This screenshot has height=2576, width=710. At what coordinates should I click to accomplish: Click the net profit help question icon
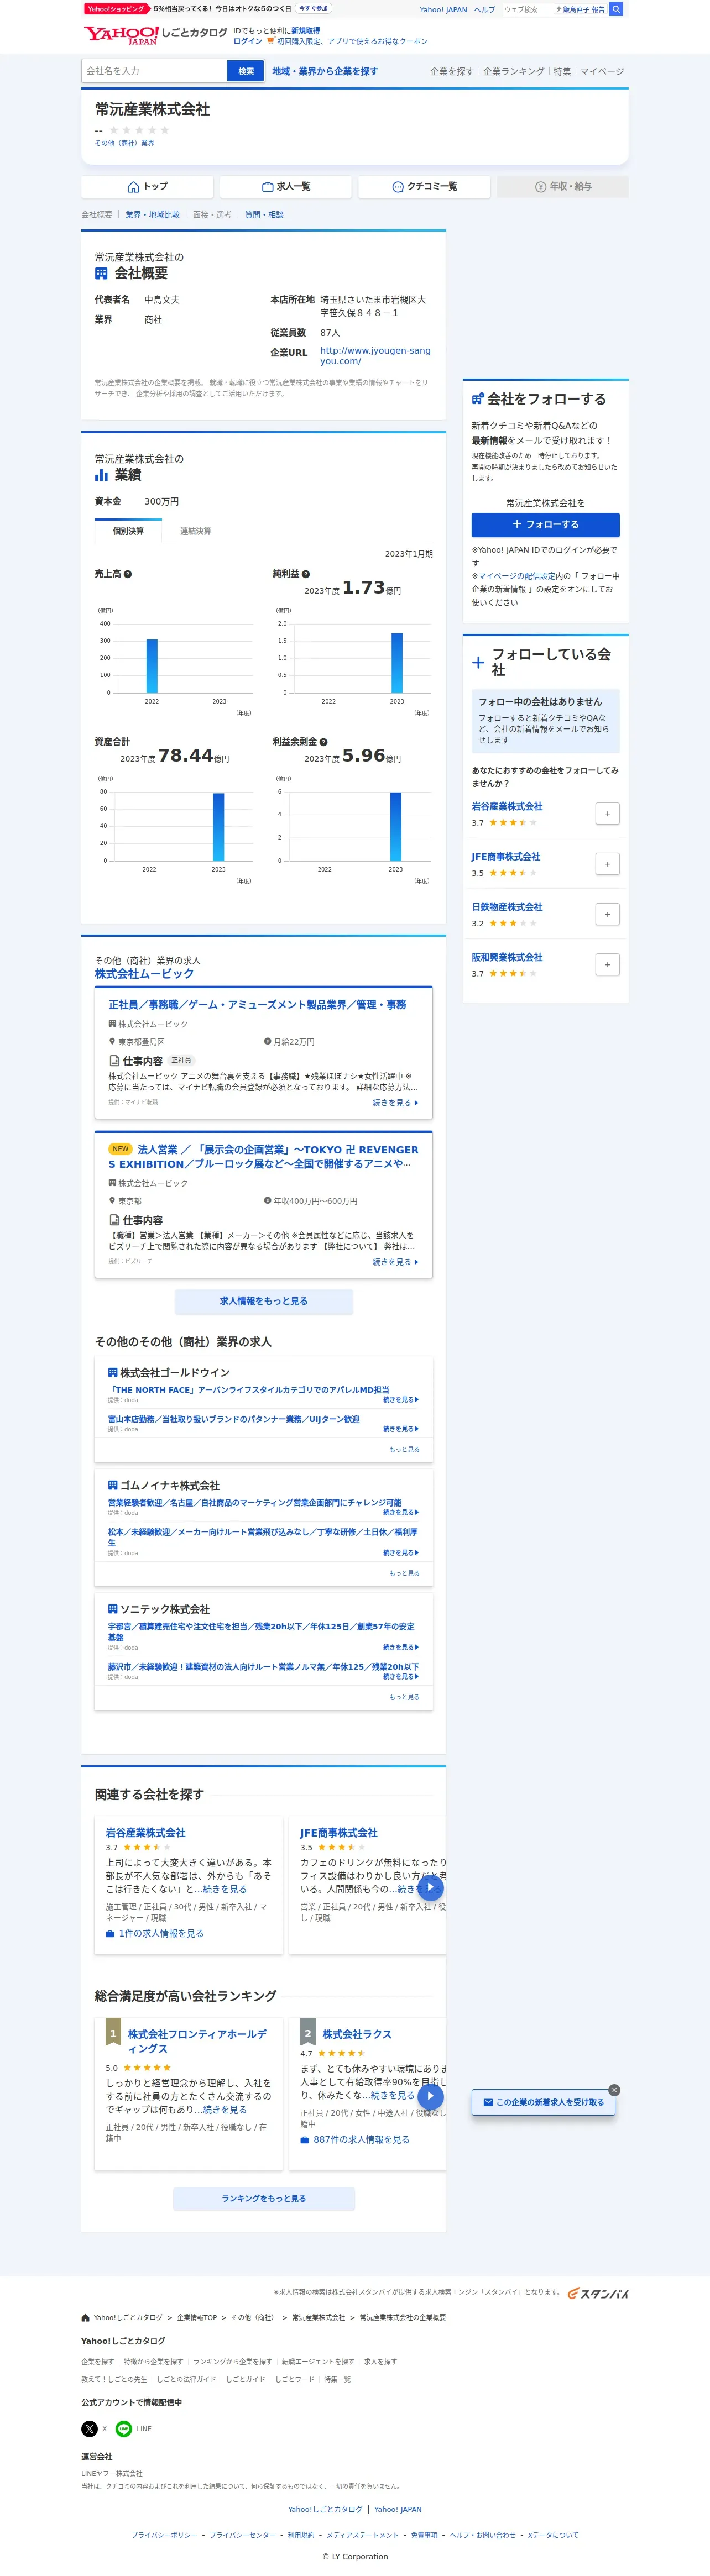point(306,574)
